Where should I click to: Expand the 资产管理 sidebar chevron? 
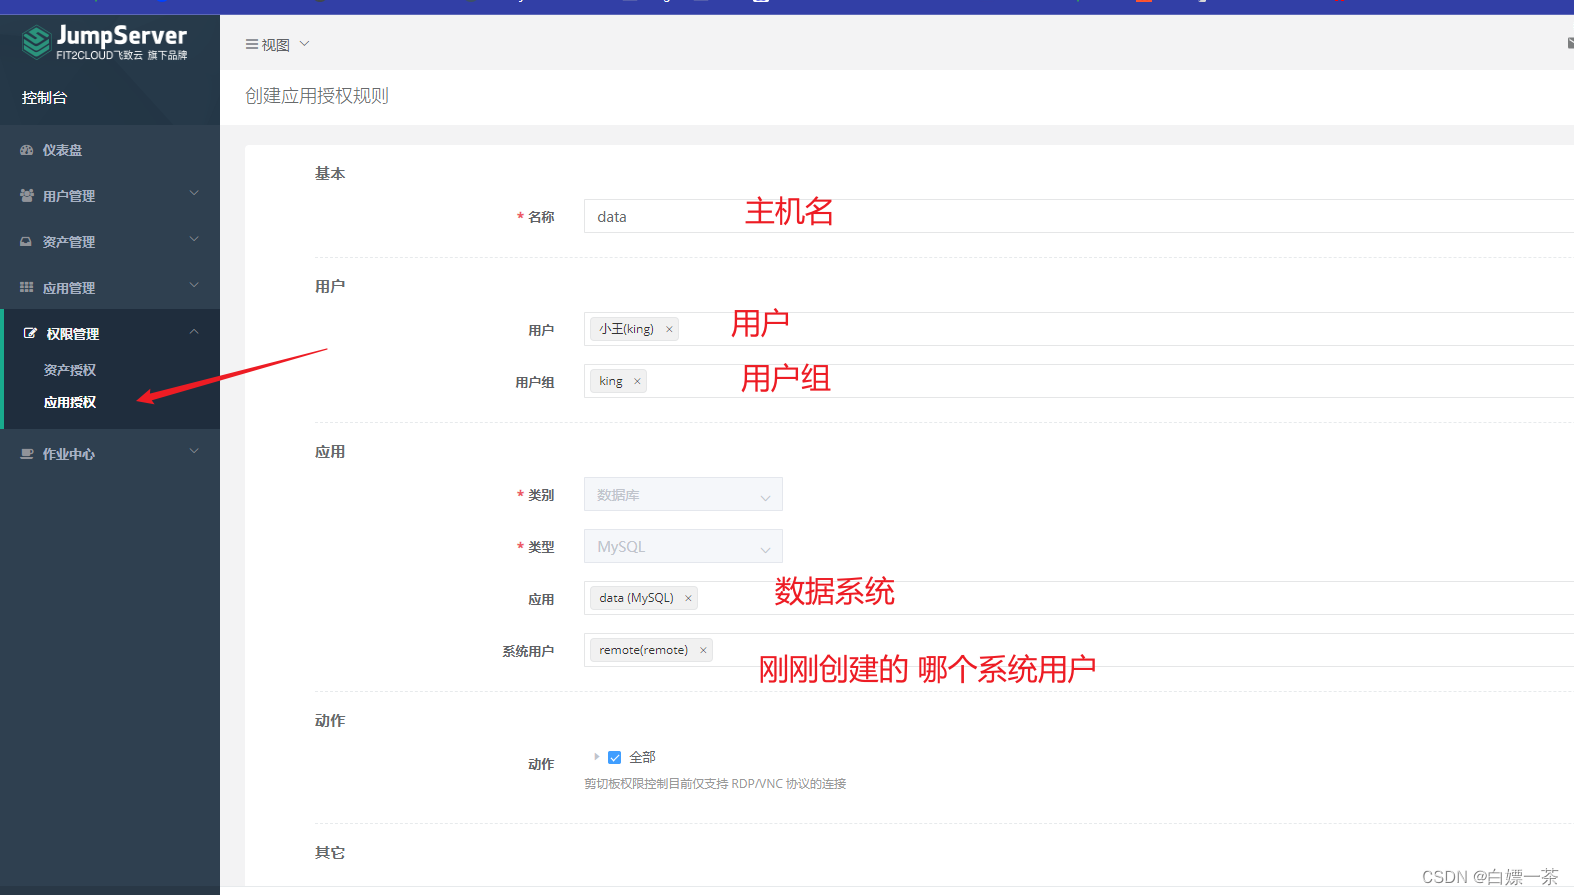coord(194,240)
